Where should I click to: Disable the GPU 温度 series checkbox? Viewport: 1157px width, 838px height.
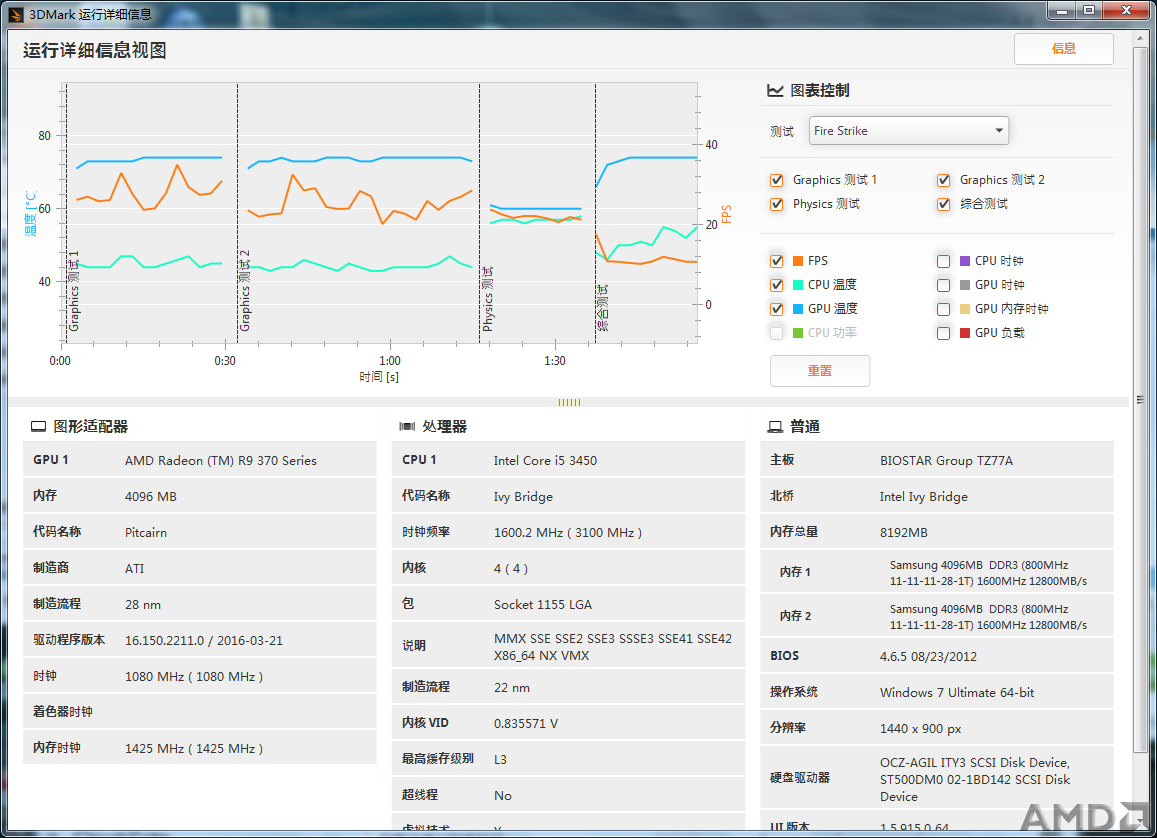(776, 309)
